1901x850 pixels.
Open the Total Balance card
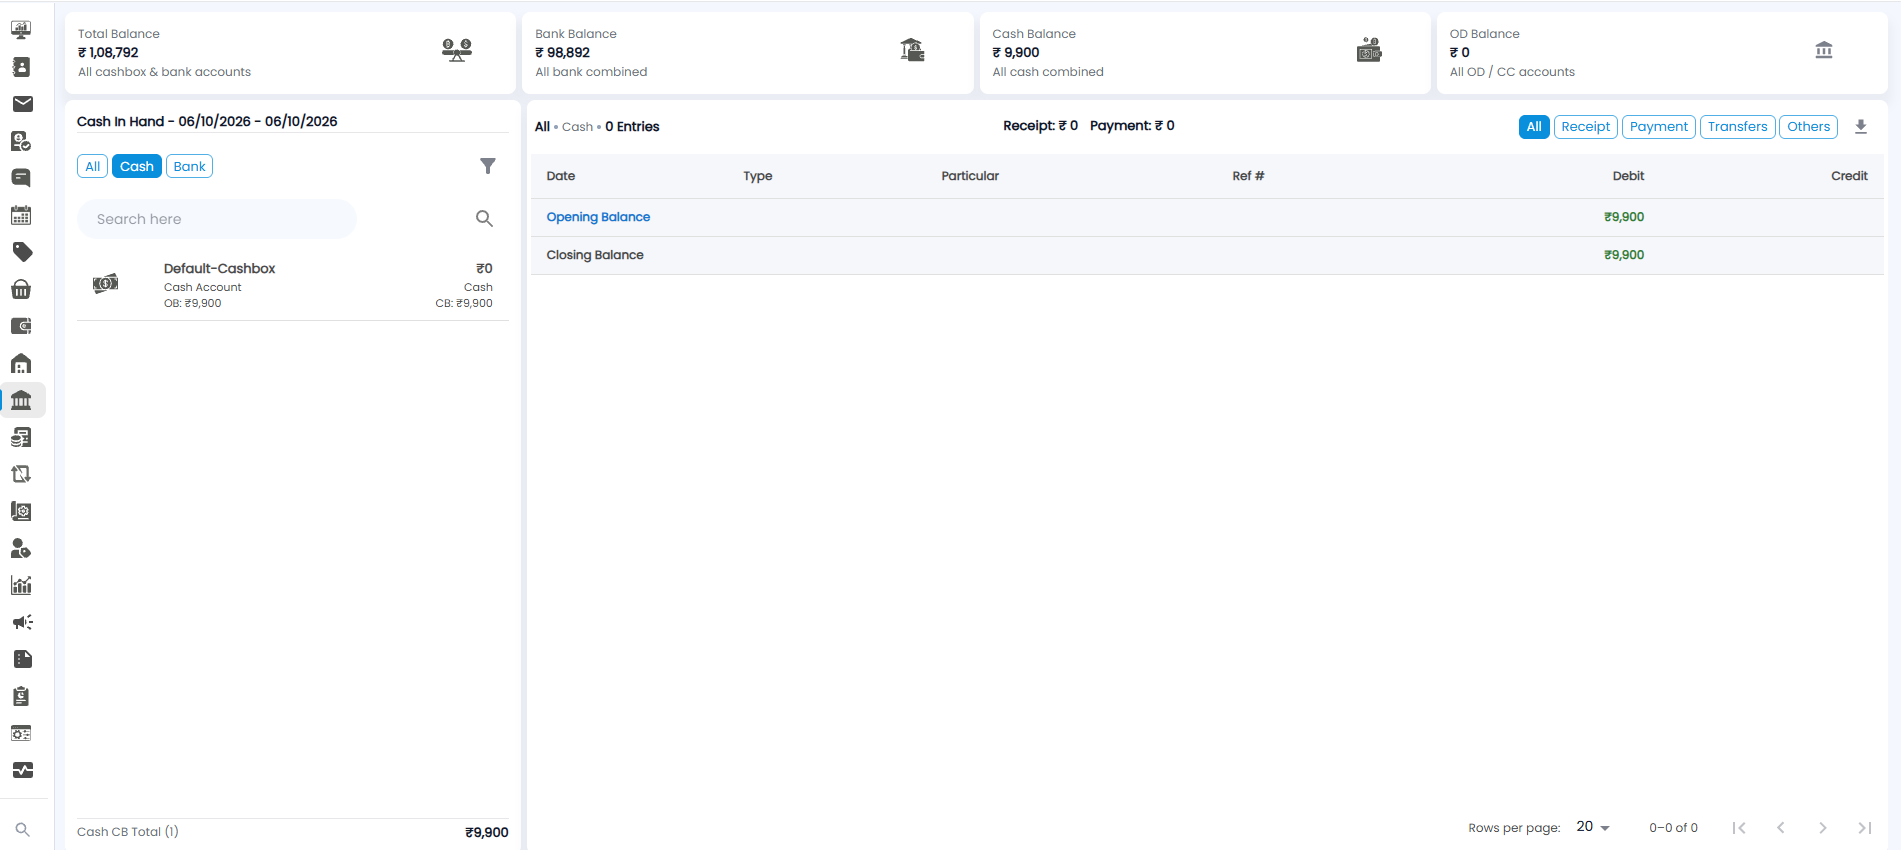[x=290, y=53]
